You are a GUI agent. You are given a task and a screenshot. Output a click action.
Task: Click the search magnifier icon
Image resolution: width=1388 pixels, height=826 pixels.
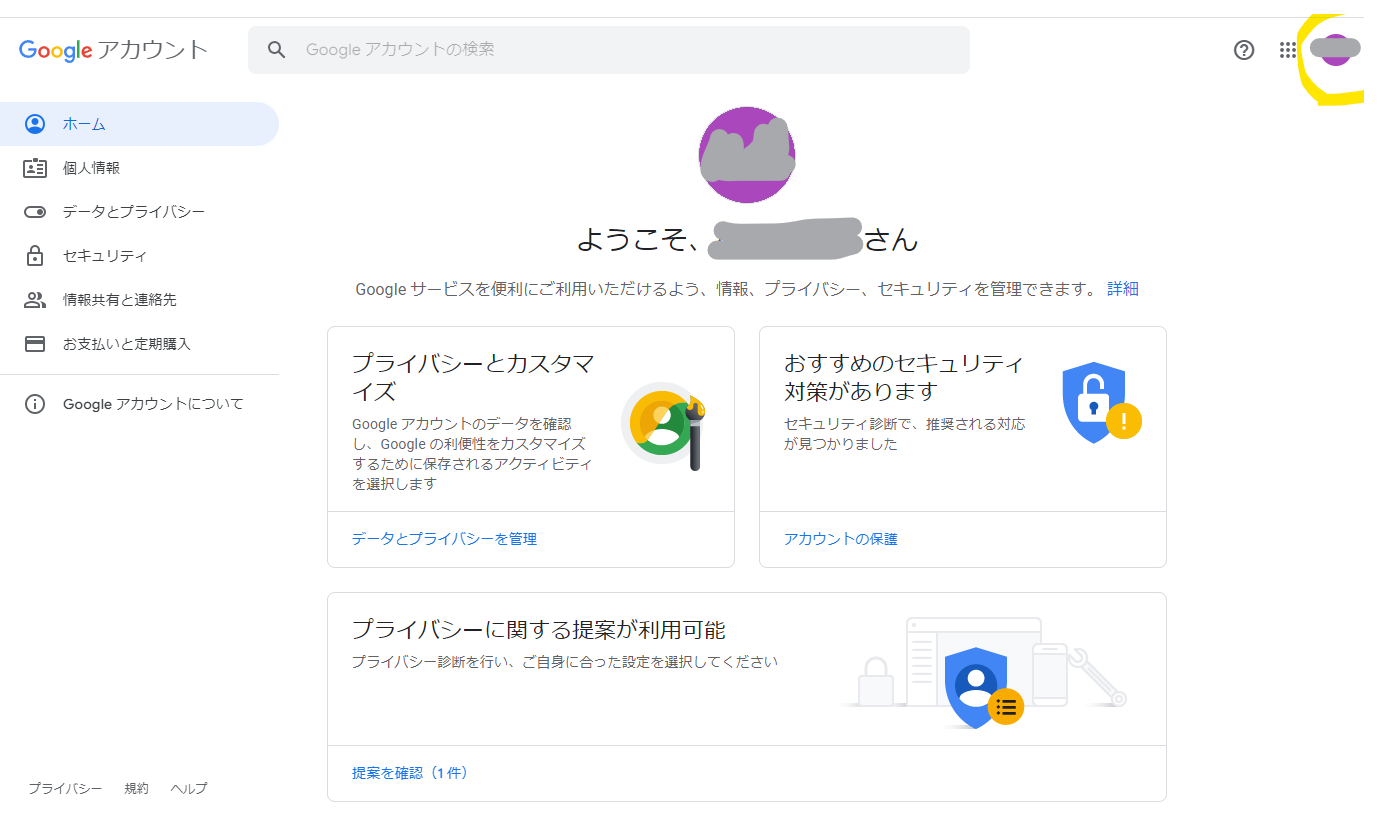[x=277, y=49]
